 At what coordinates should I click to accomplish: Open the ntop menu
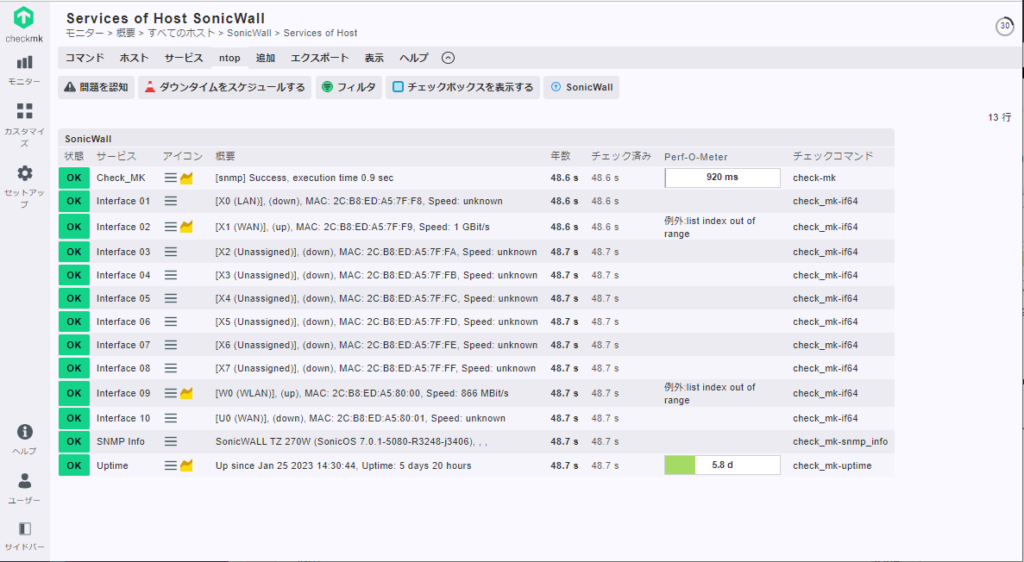(230, 57)
